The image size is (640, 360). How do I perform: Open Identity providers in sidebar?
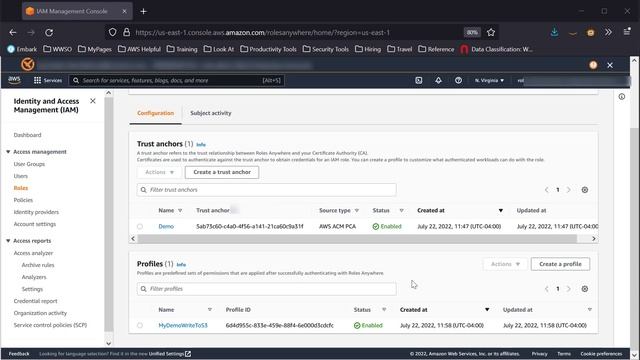click(36, 212)
